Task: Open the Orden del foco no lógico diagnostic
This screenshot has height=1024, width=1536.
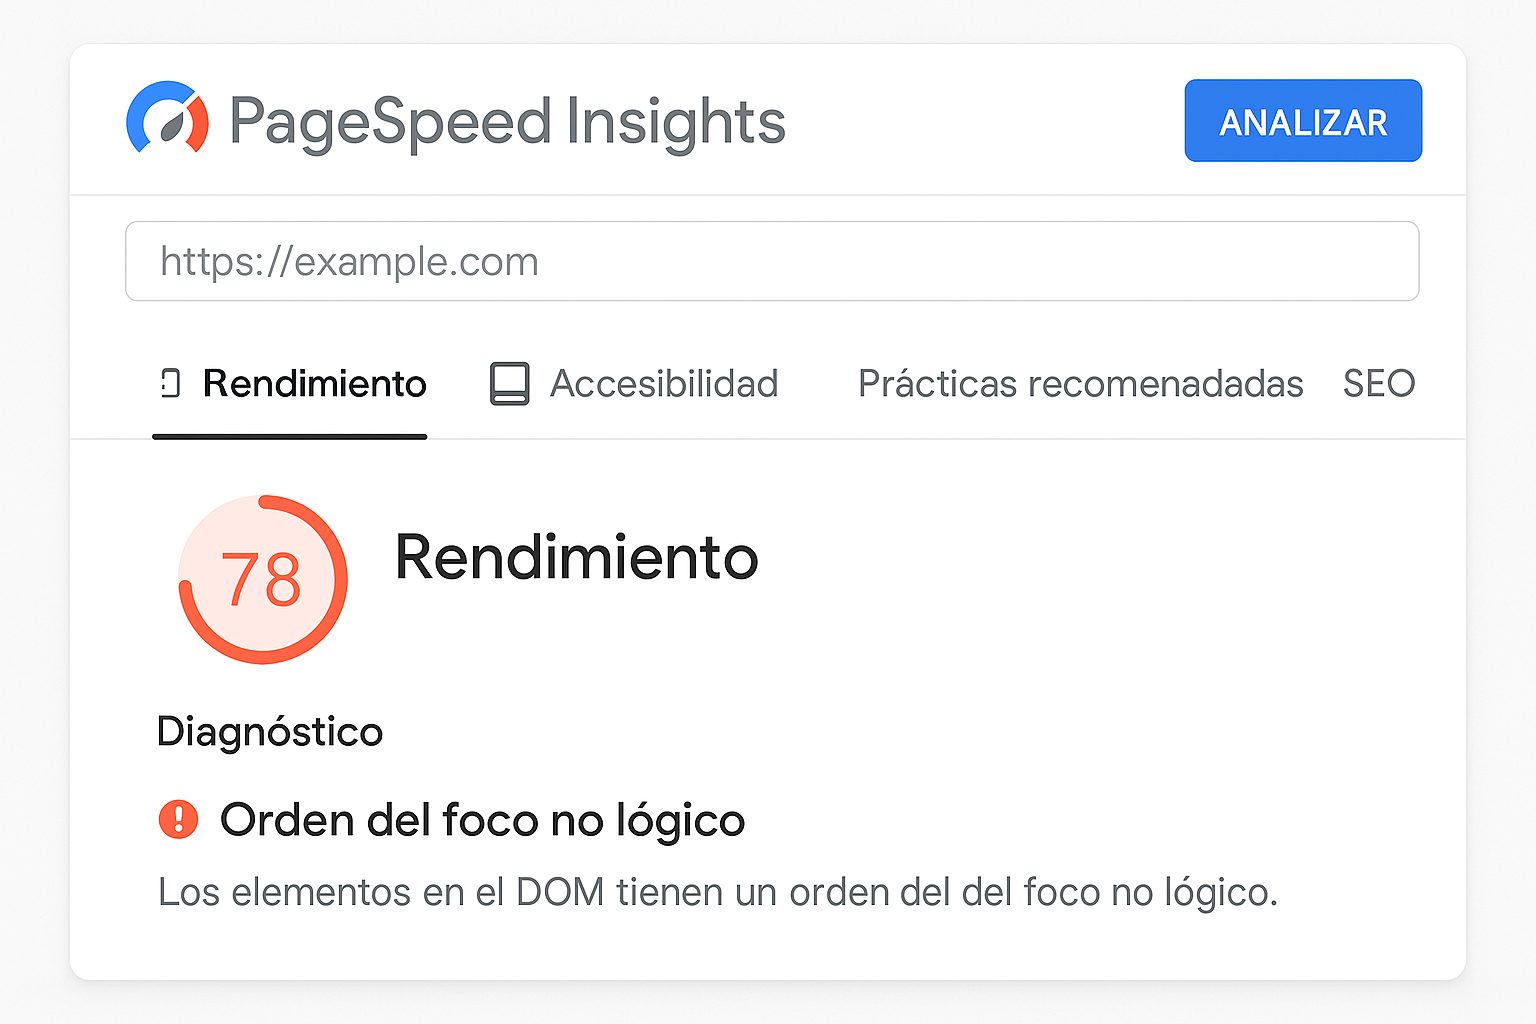Action: coord(483,820)
